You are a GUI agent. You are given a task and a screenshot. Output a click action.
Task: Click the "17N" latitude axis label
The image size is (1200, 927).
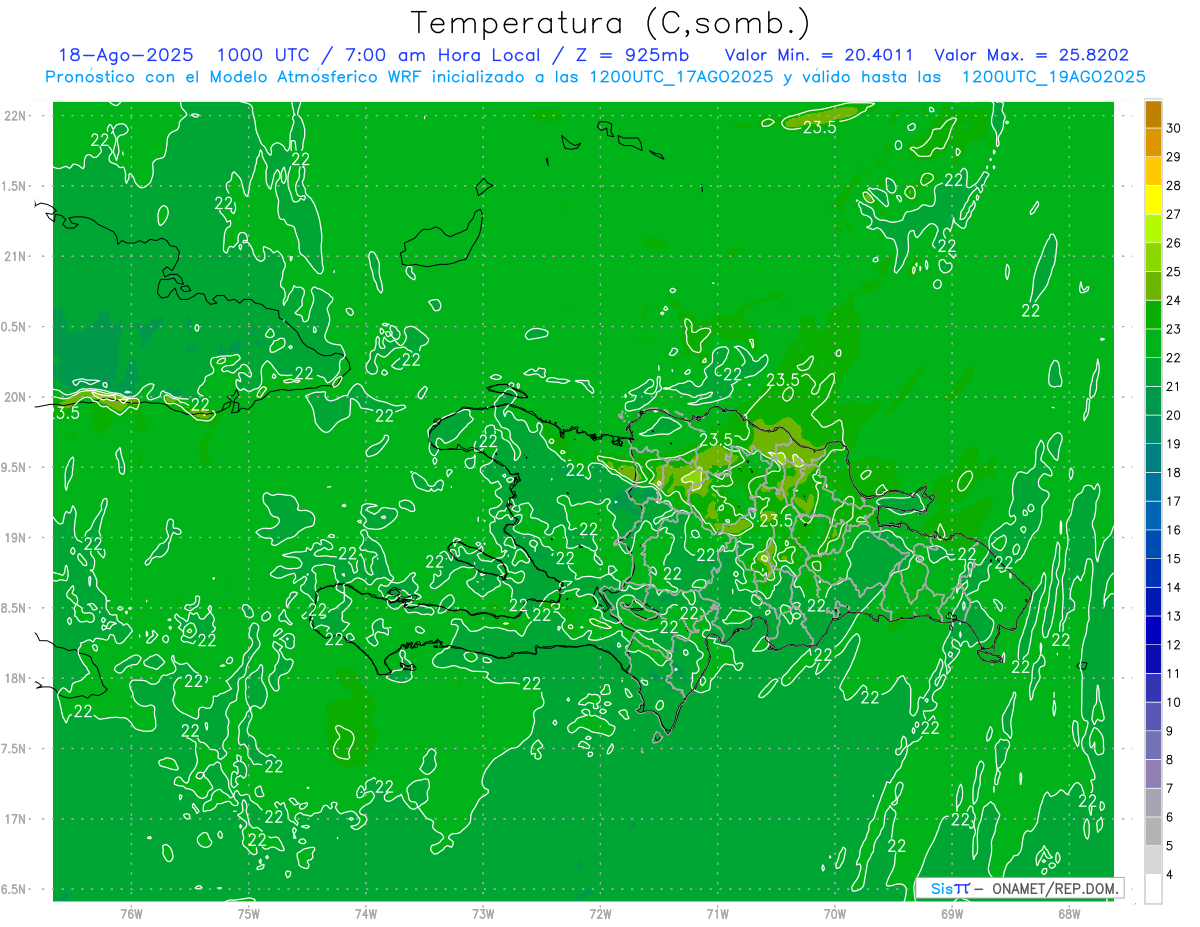16,819
